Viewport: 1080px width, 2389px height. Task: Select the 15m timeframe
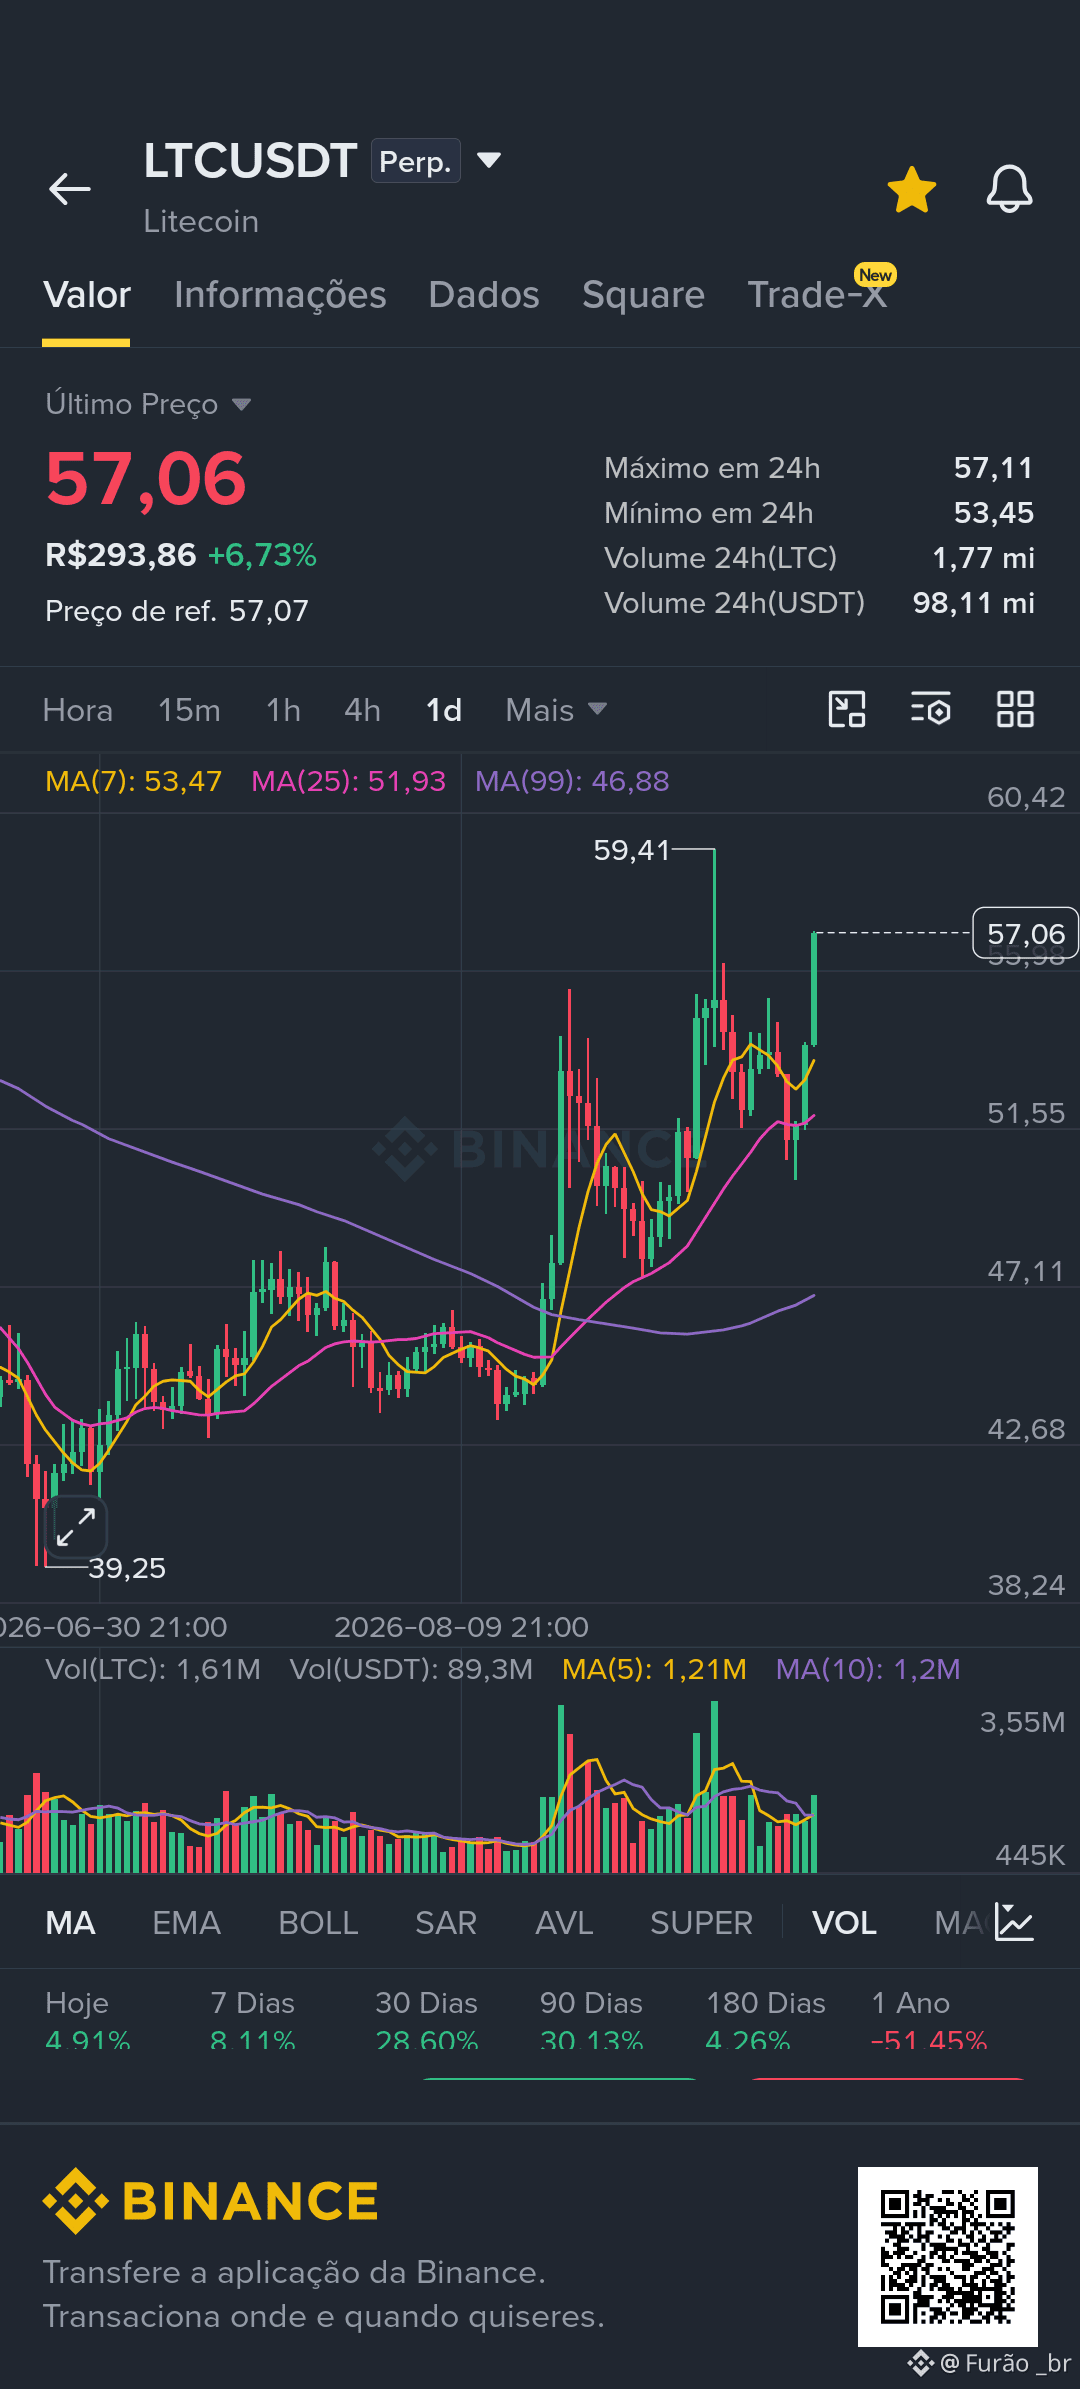tap(189, 710)
